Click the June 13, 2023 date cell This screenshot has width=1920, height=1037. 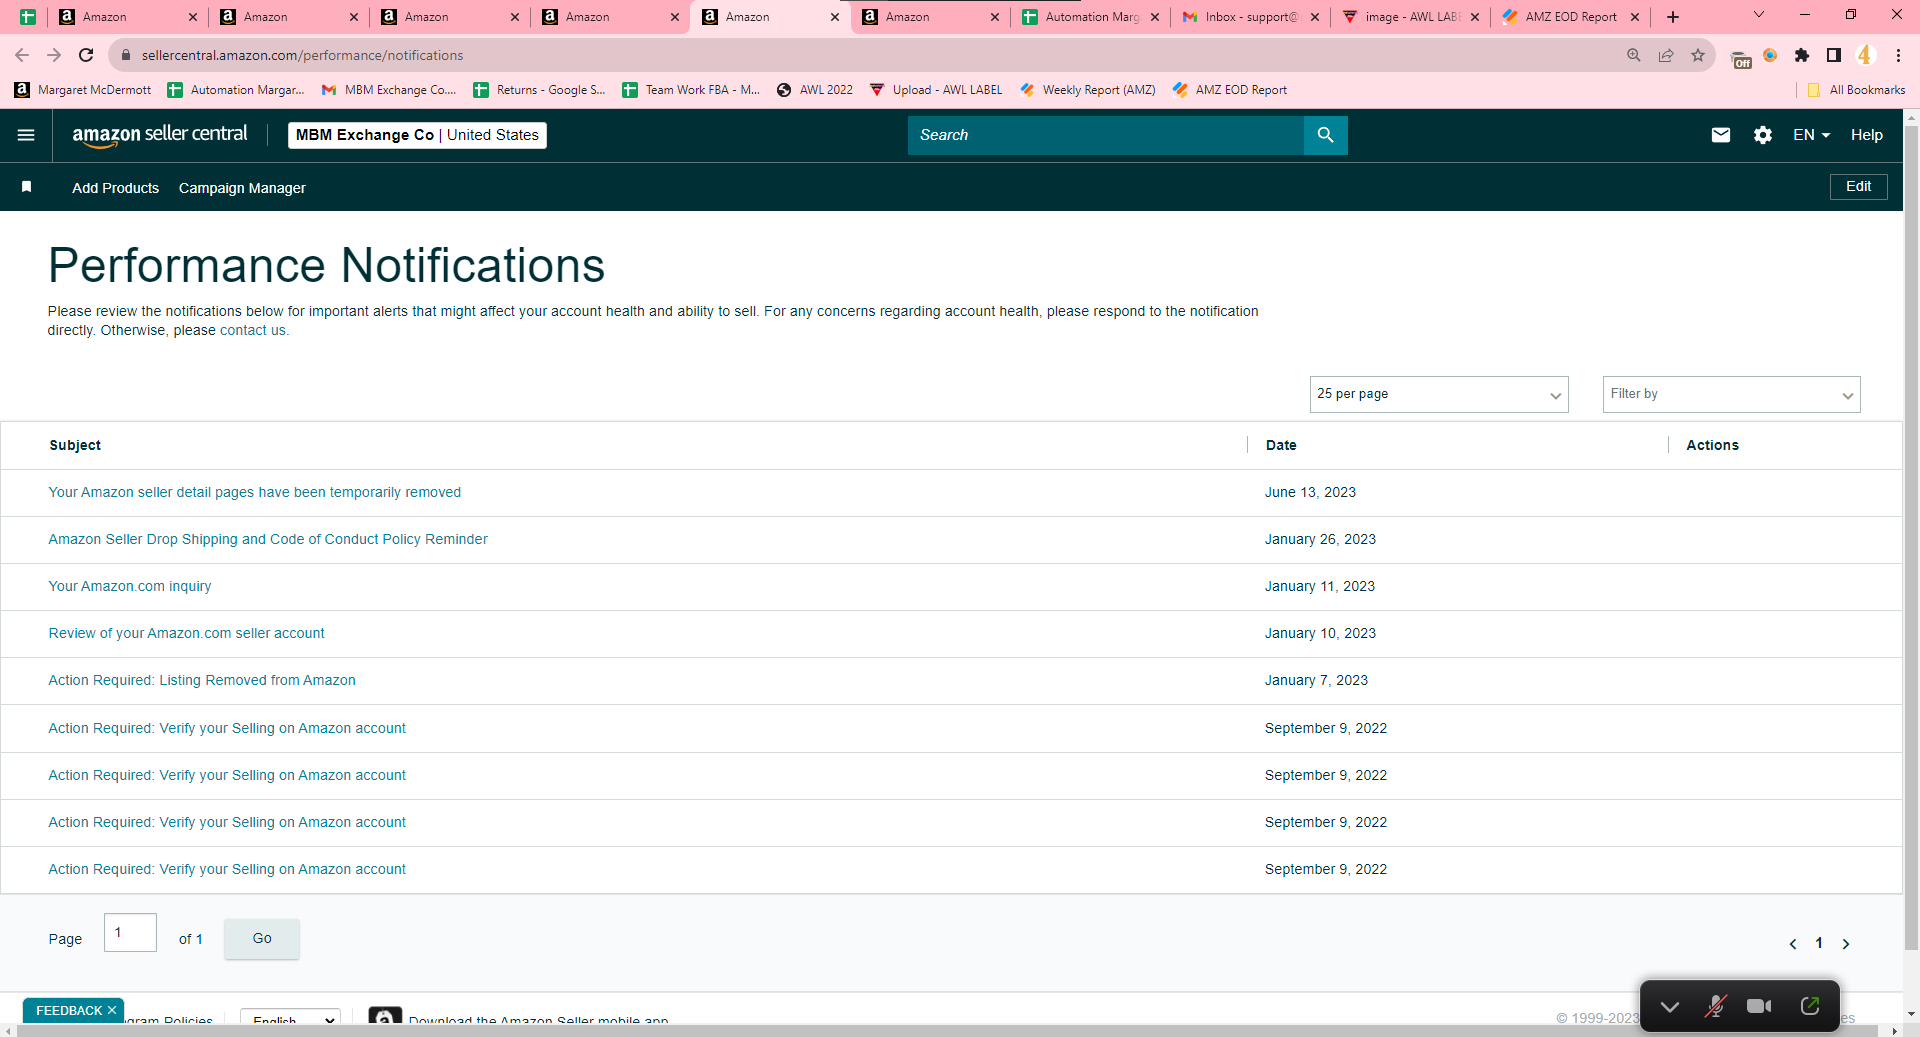[1310, 492]
